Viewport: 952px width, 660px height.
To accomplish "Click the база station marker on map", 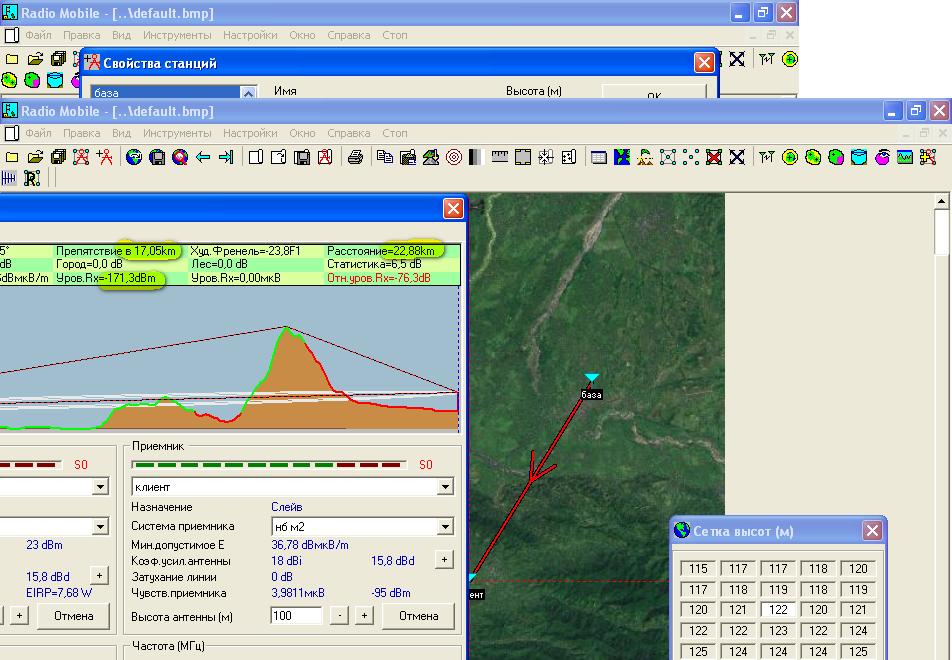I will click(592, 379).
